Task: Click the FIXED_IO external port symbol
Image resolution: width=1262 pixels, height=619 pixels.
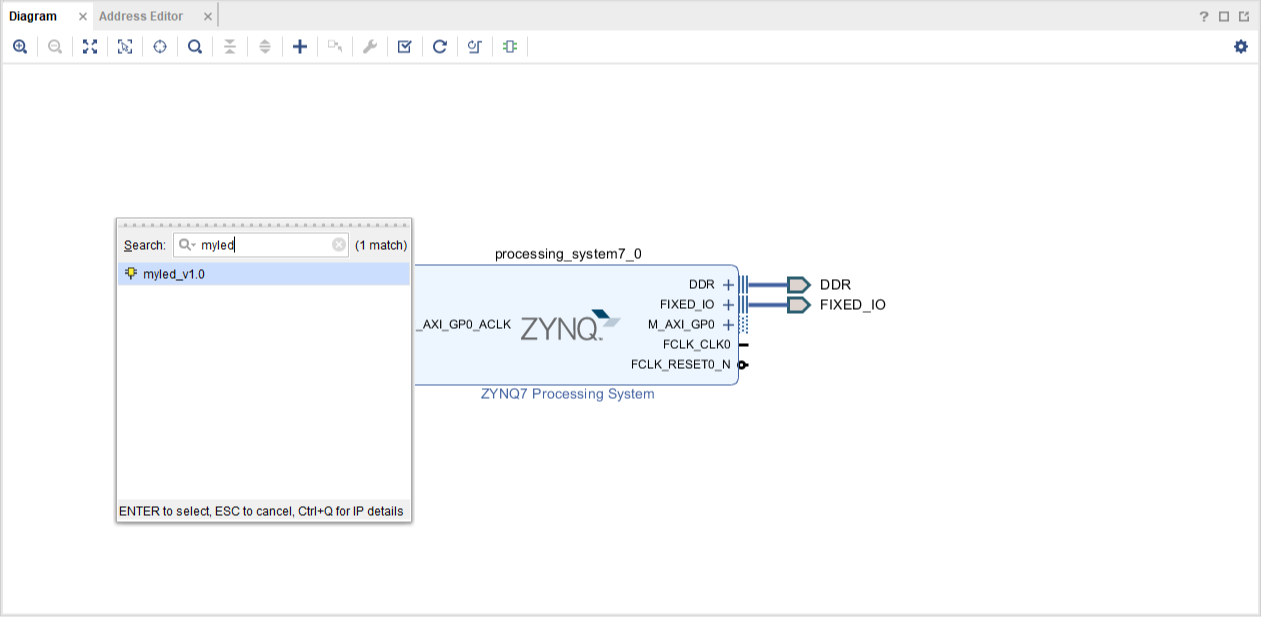Action: 798,305
